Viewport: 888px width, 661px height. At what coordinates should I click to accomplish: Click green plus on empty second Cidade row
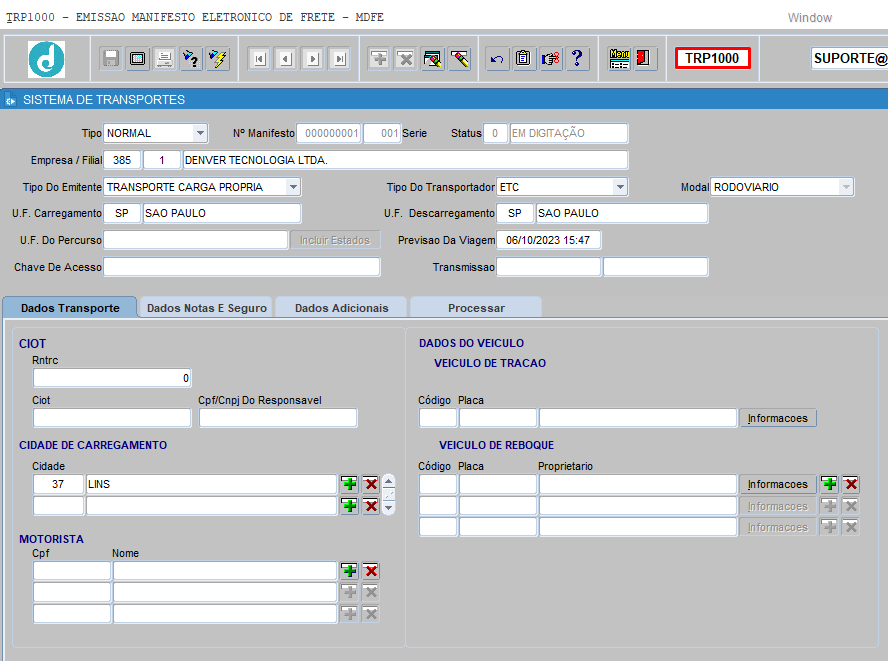349,506
